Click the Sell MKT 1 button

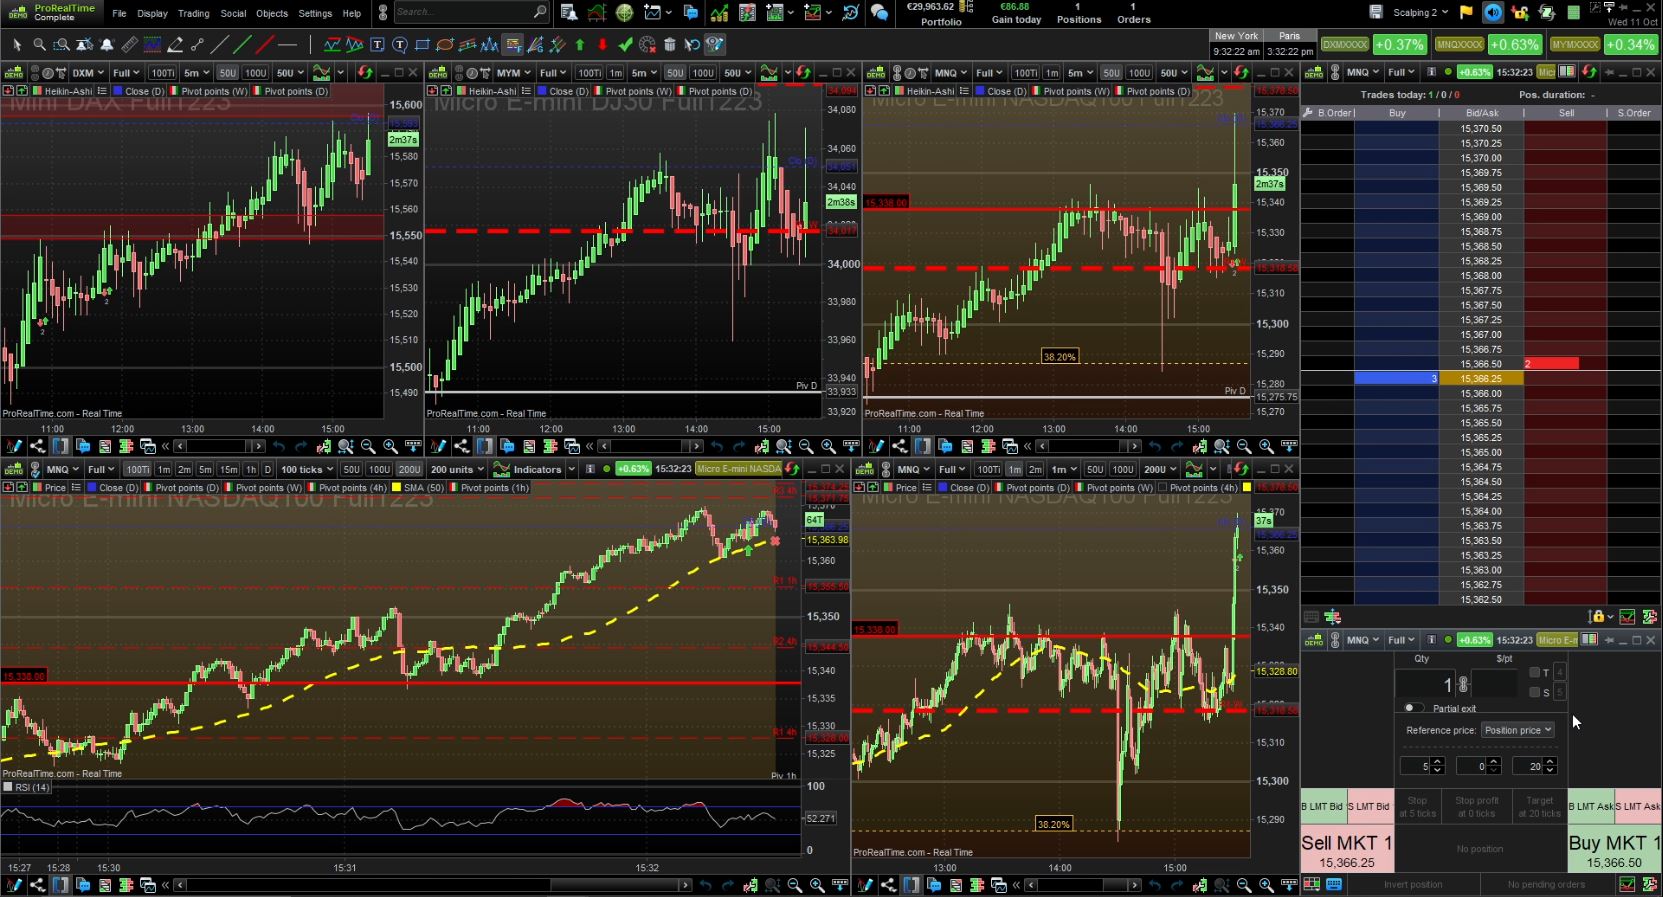click(1346, 850)
